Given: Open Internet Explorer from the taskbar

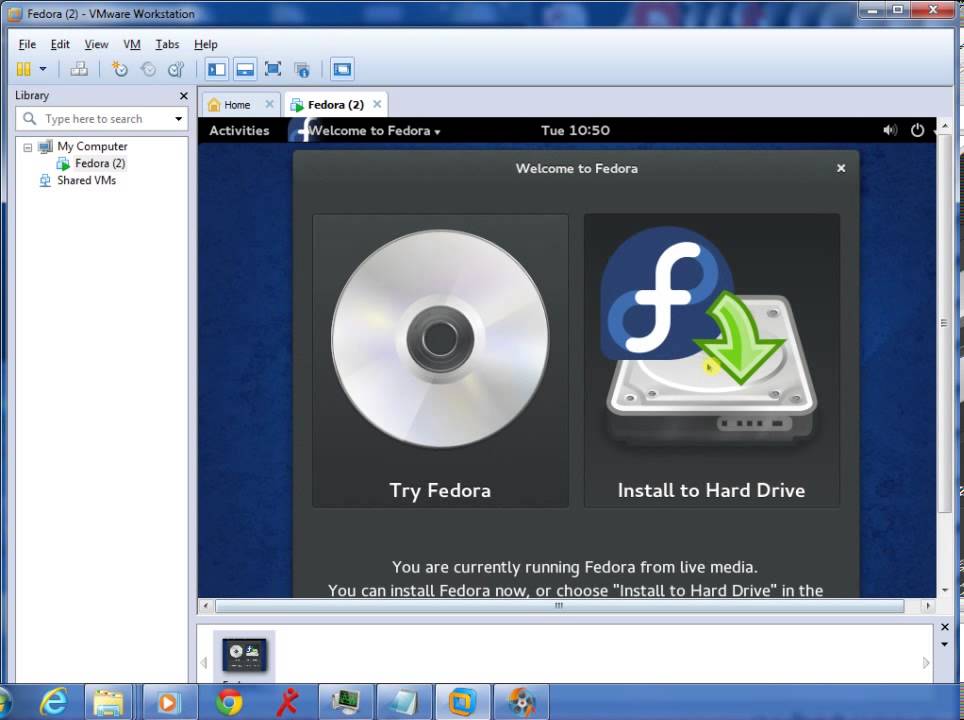Looking at the screenshot, I should pos(54,702).
